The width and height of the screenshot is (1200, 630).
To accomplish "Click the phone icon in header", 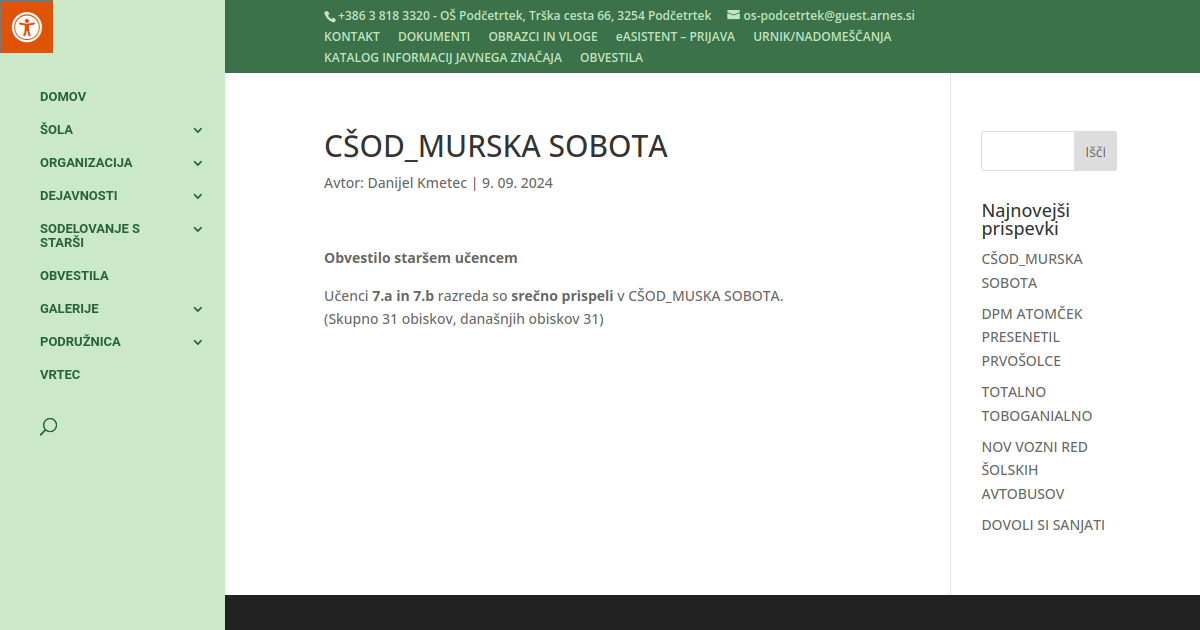I will [330, 16].
